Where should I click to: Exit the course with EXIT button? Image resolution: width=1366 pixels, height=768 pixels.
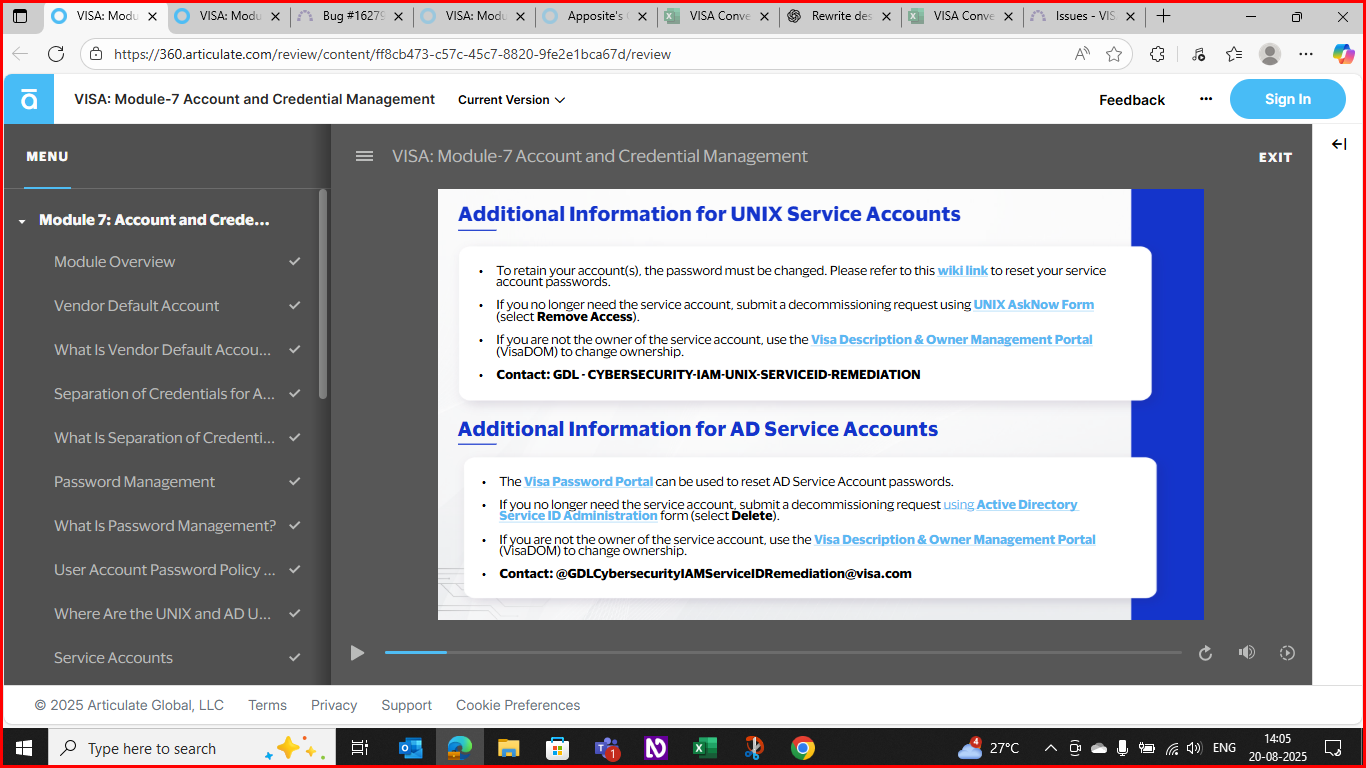(x=1275, y=157)
